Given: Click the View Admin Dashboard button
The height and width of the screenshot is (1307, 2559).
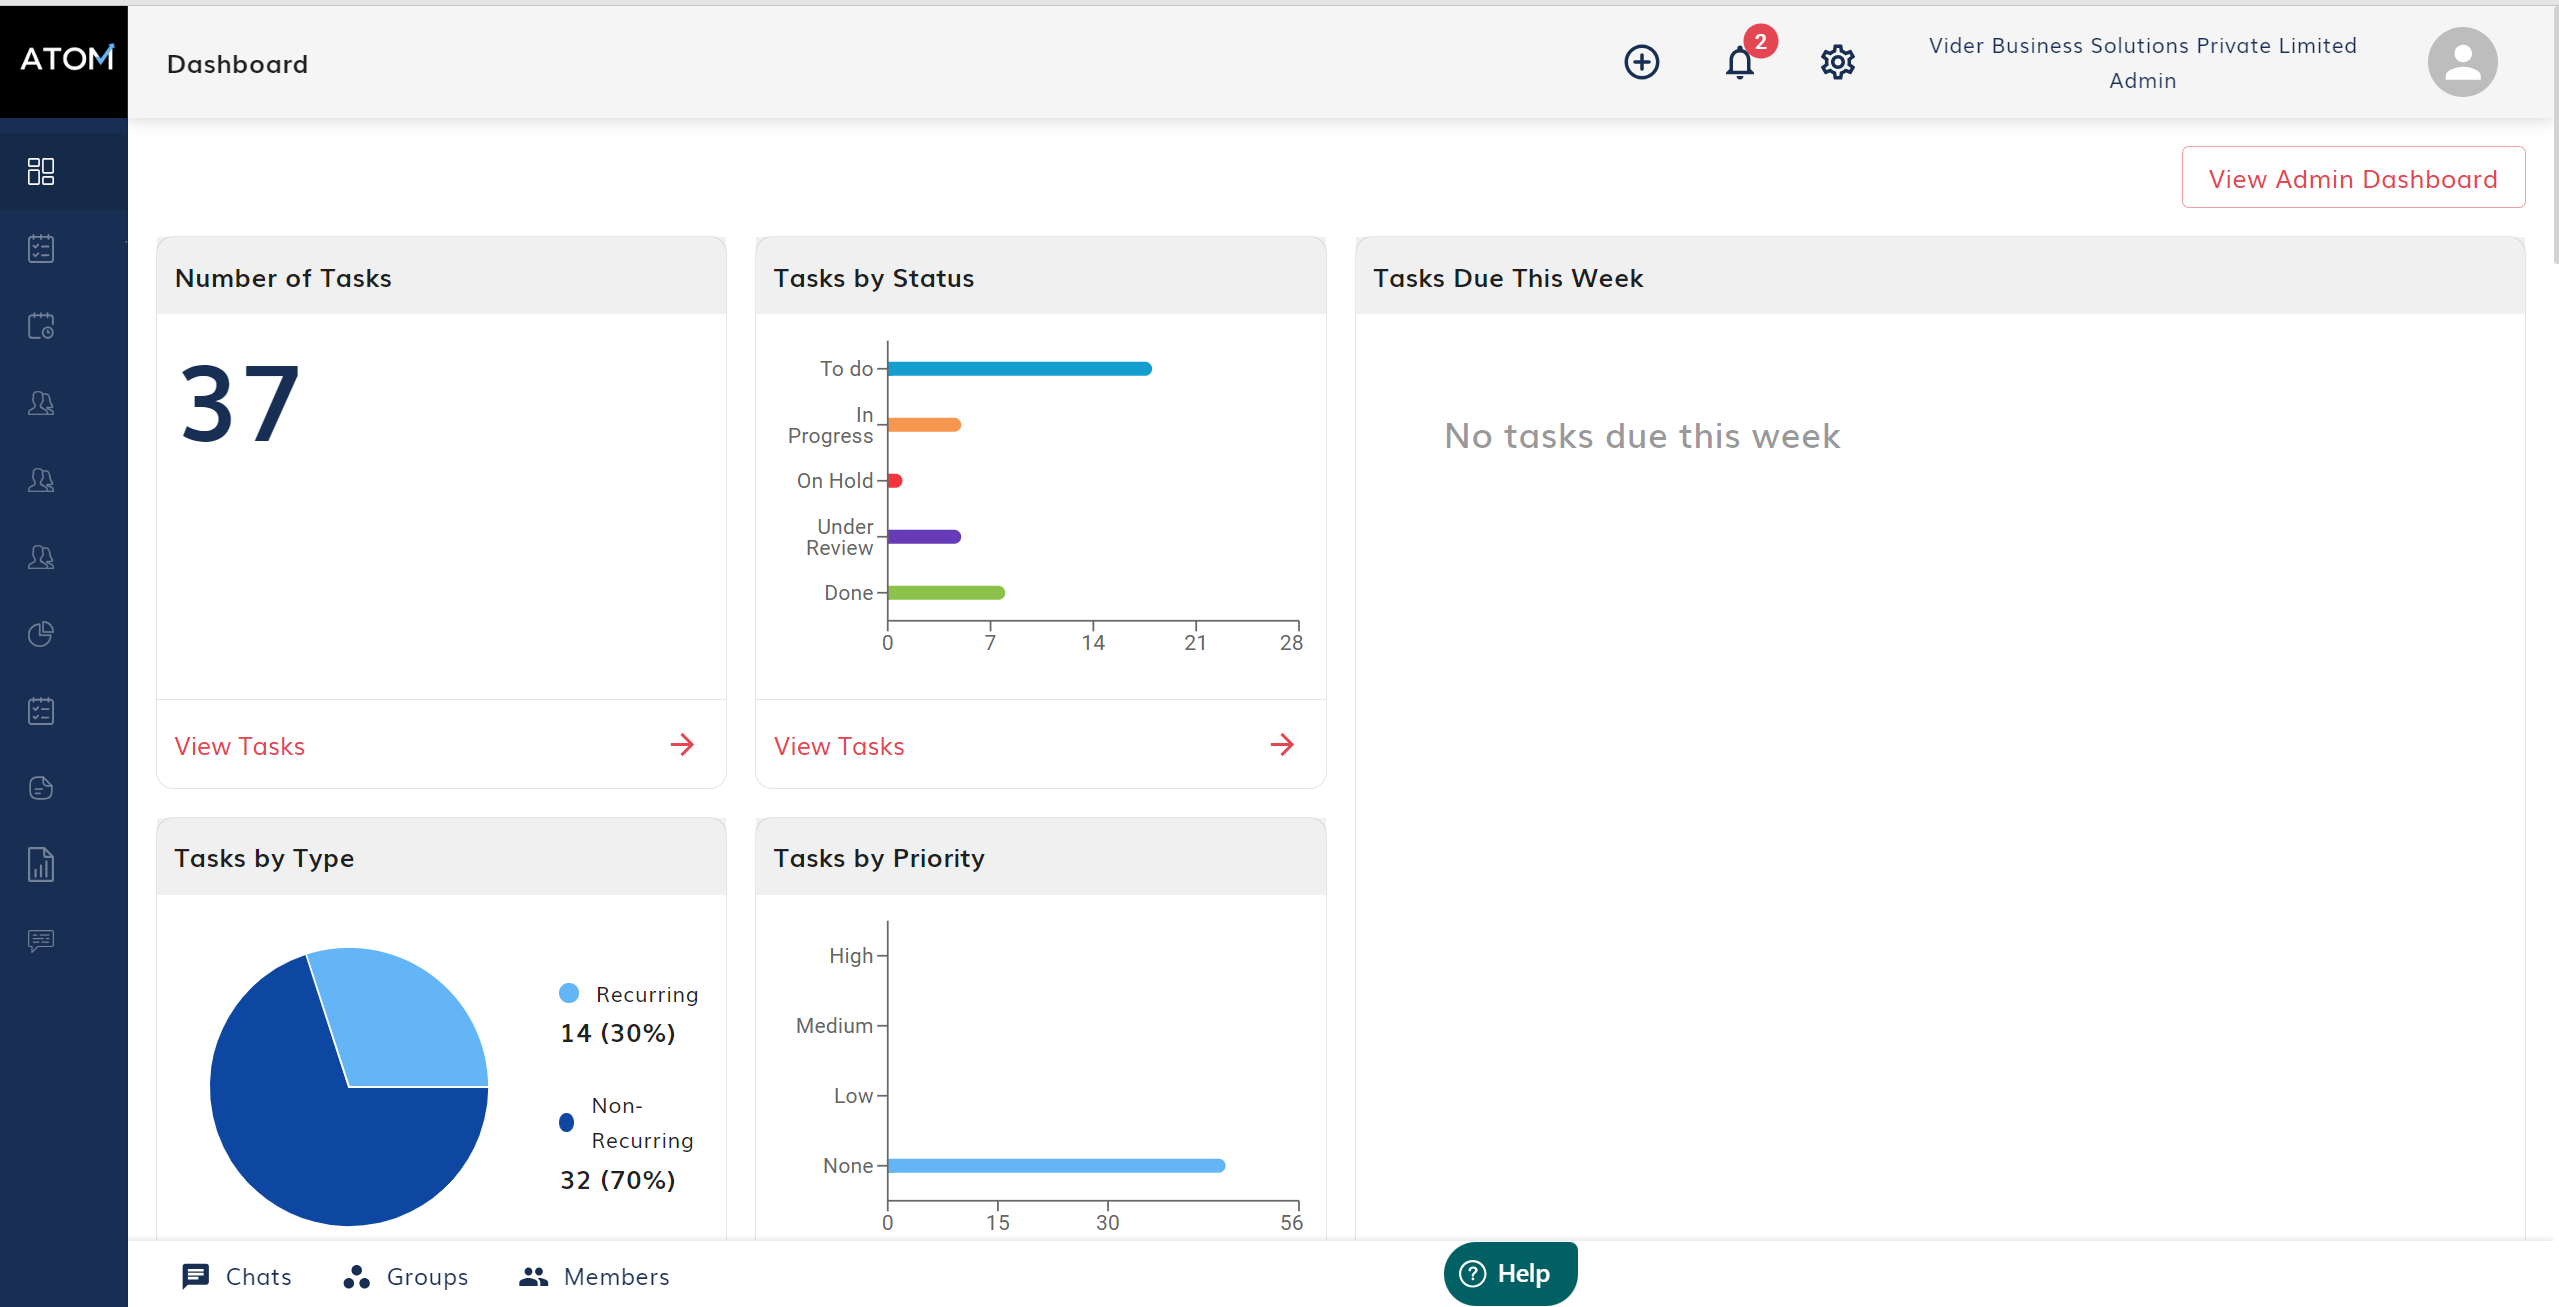Looking at the screenshot, I should [x=2353, y=178].
